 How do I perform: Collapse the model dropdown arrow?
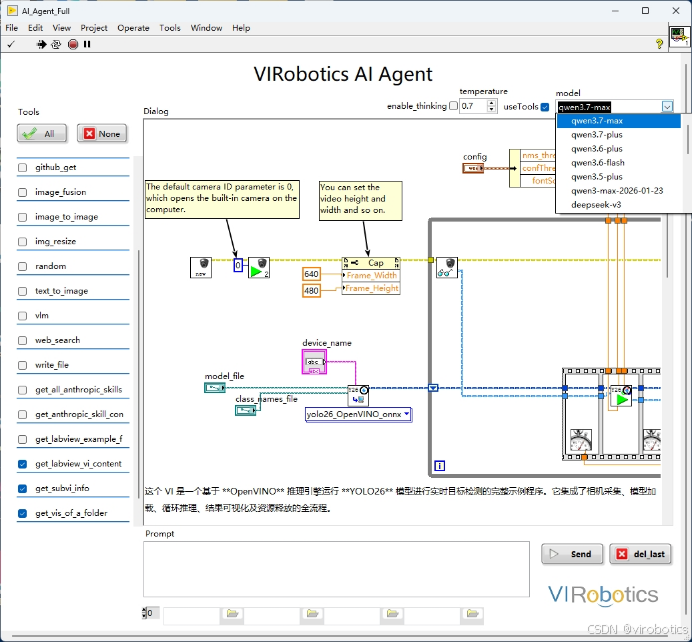[x=667, y=107]
